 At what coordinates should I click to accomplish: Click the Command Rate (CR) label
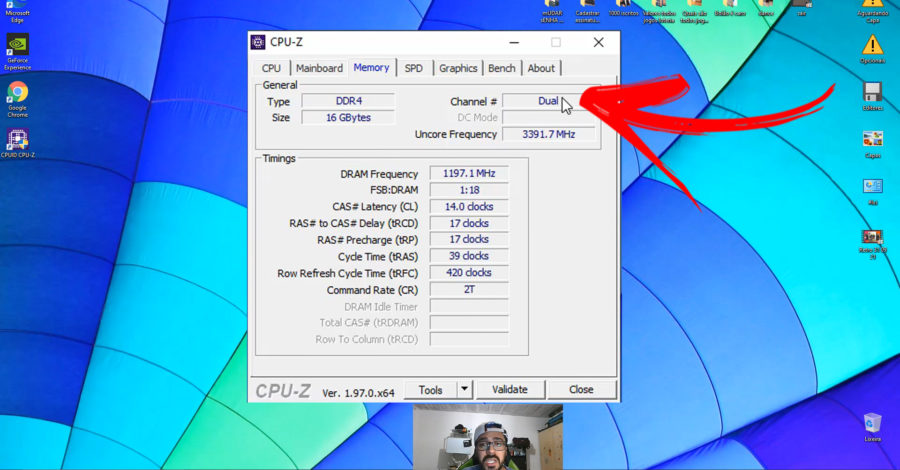(x=373, y=290)
